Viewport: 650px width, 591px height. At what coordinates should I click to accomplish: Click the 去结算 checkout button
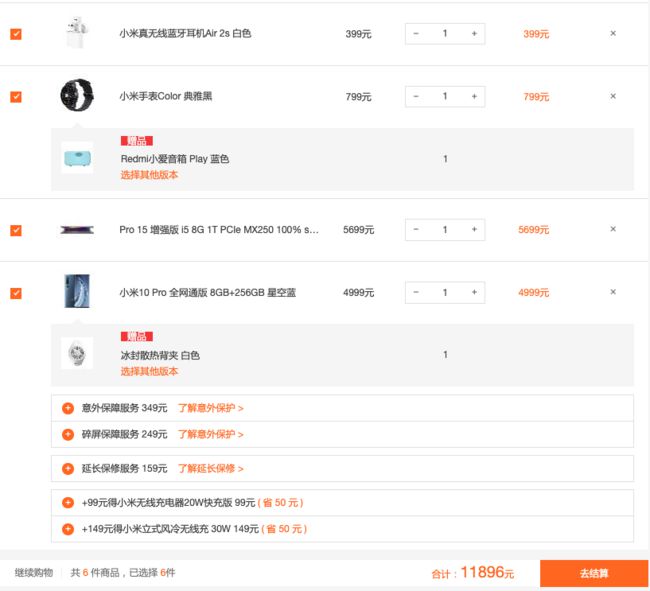(x=594, y=574)
